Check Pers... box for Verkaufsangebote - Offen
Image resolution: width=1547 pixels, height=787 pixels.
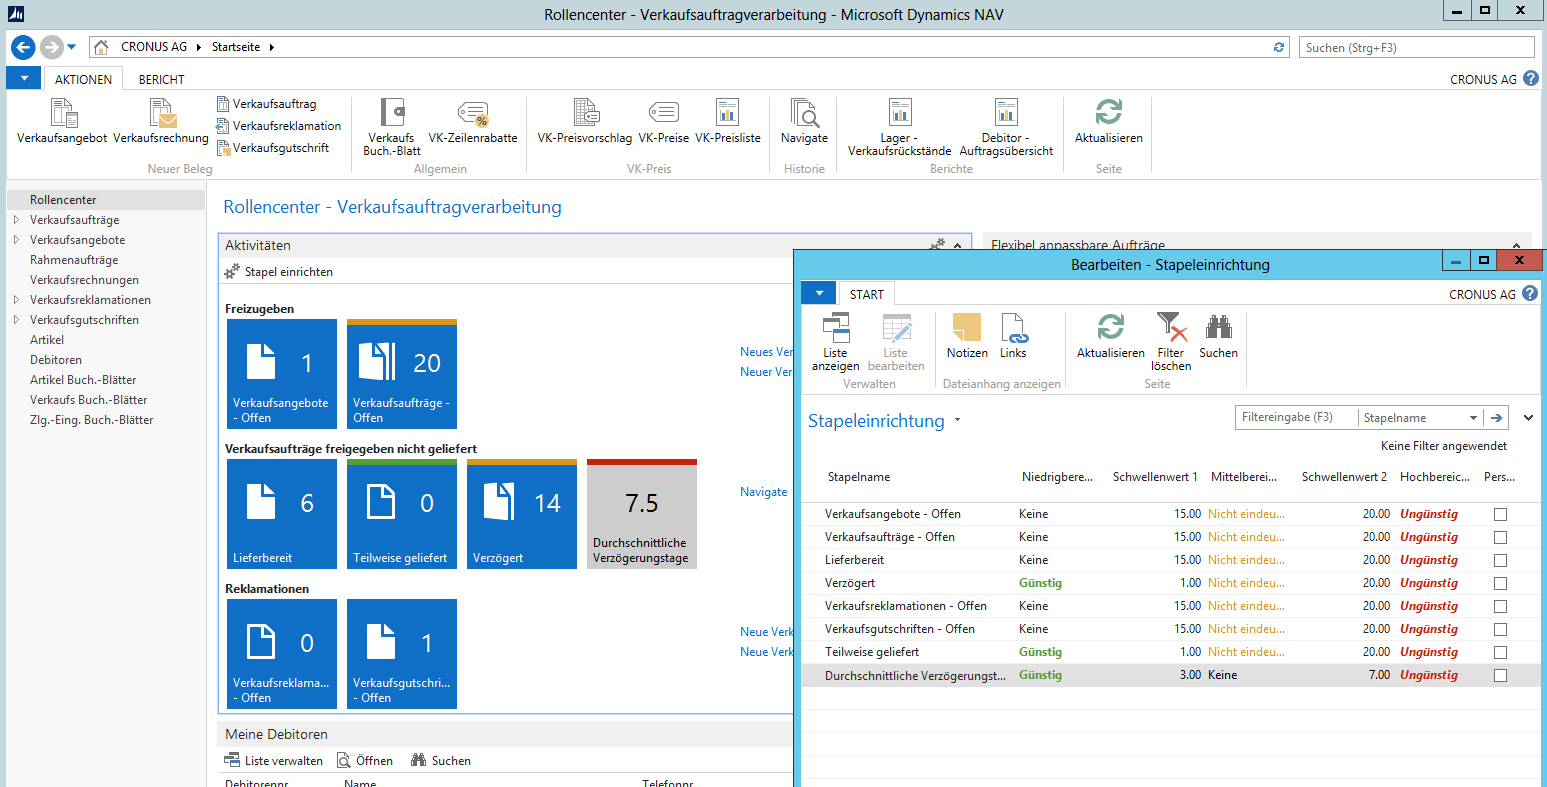pos(1500,515)
